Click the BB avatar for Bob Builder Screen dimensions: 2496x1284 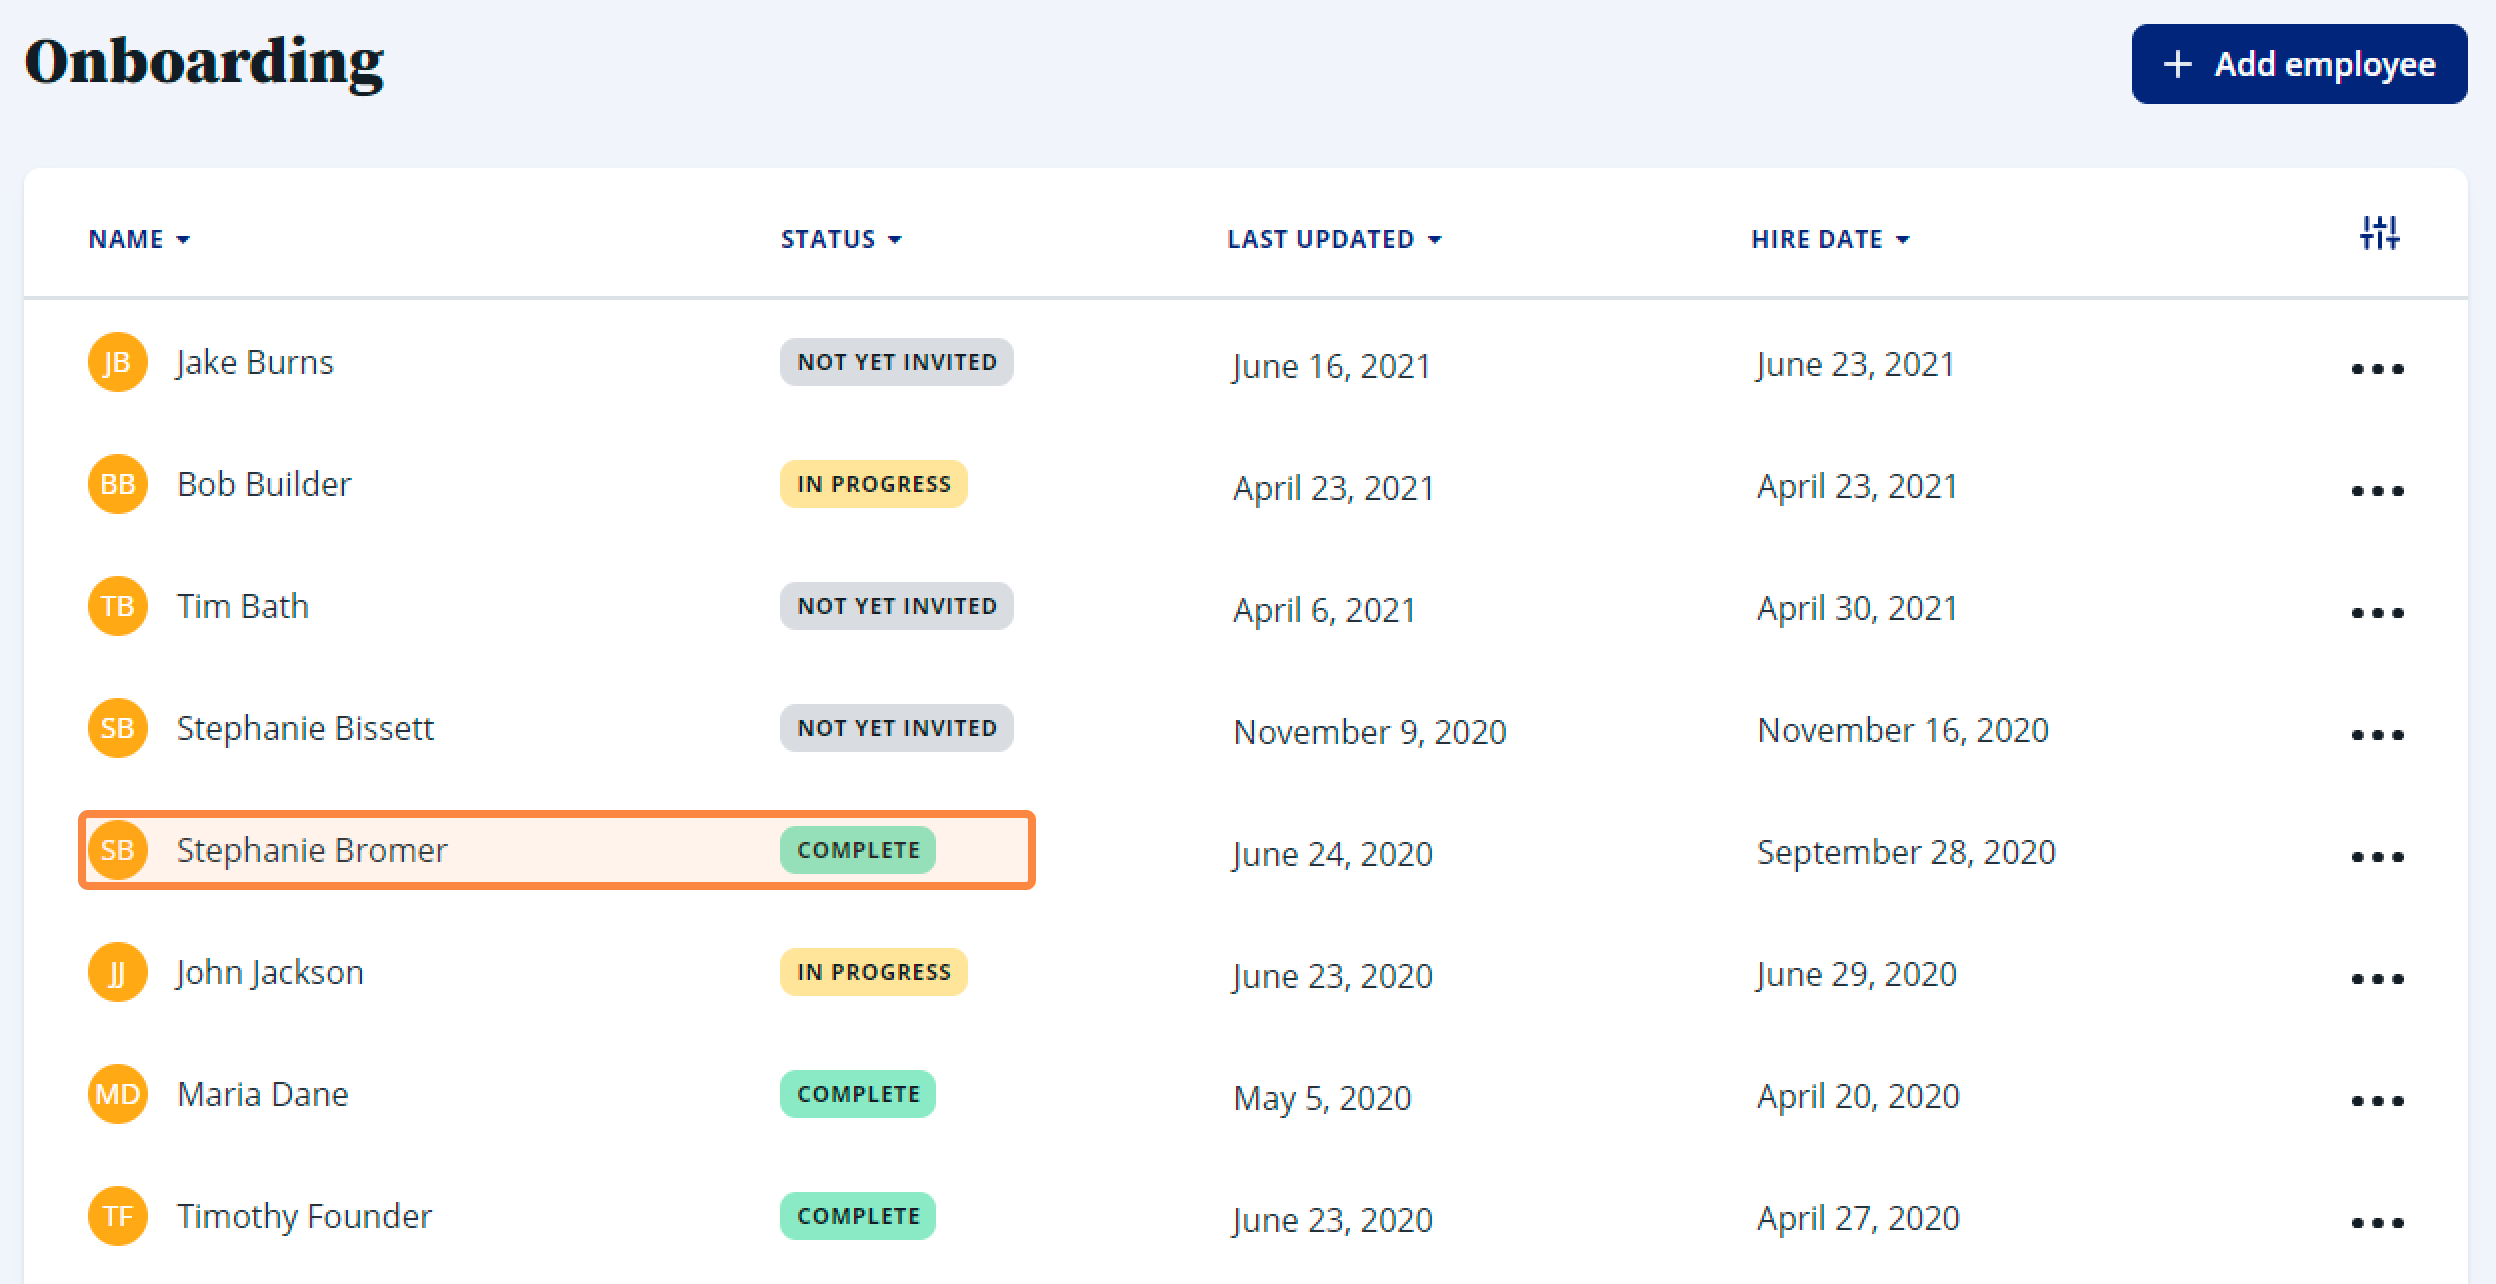tap(118, 484)
